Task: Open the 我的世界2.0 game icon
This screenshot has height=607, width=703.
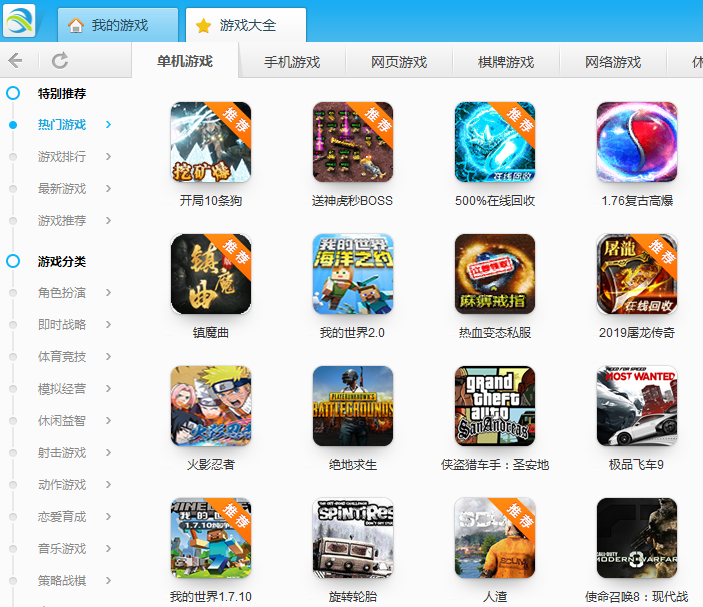Action: 353,273
